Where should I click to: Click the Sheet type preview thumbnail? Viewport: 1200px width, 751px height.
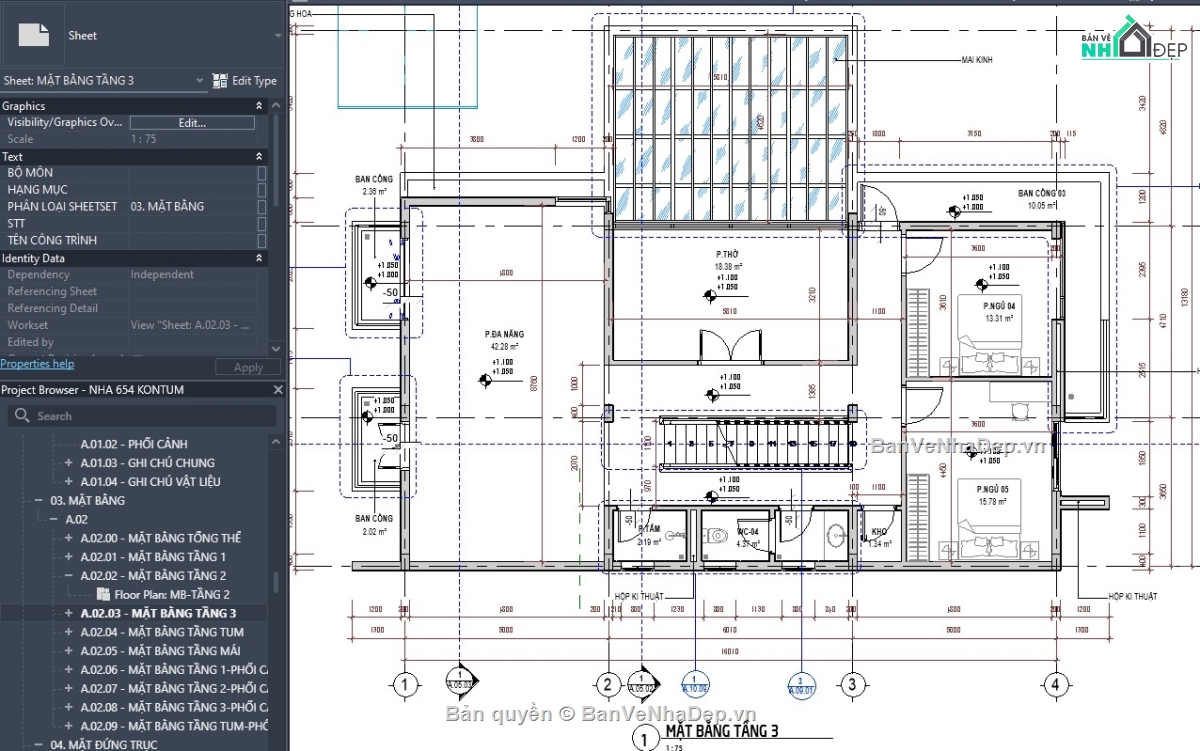[34, 35]
